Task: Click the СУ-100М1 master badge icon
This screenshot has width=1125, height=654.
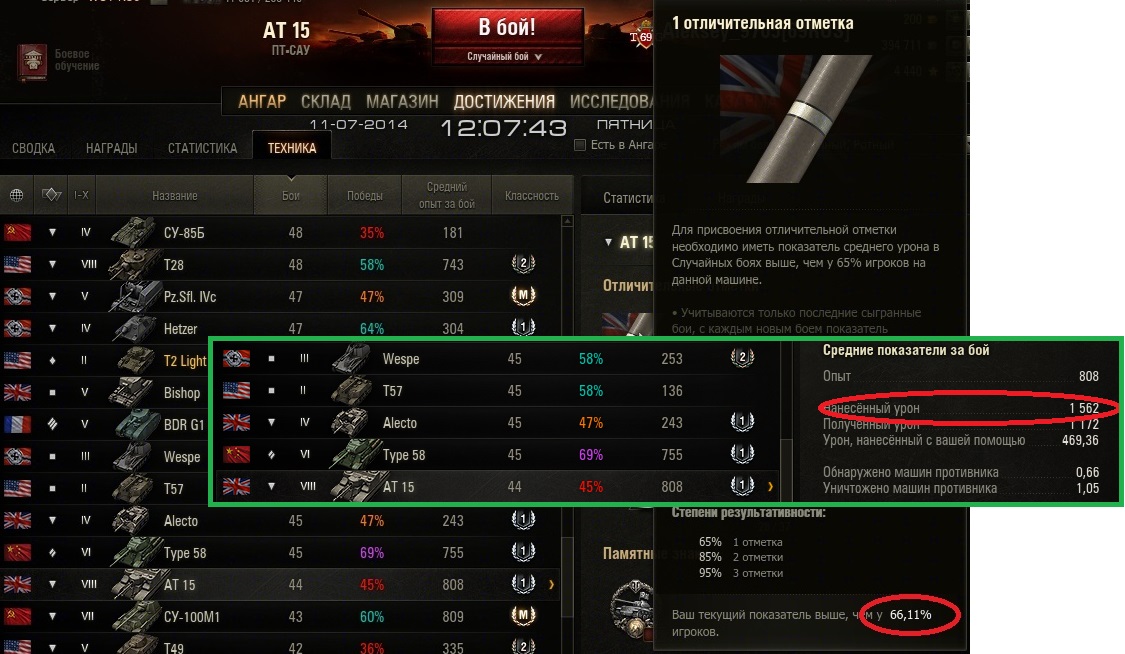Action: 523,615
